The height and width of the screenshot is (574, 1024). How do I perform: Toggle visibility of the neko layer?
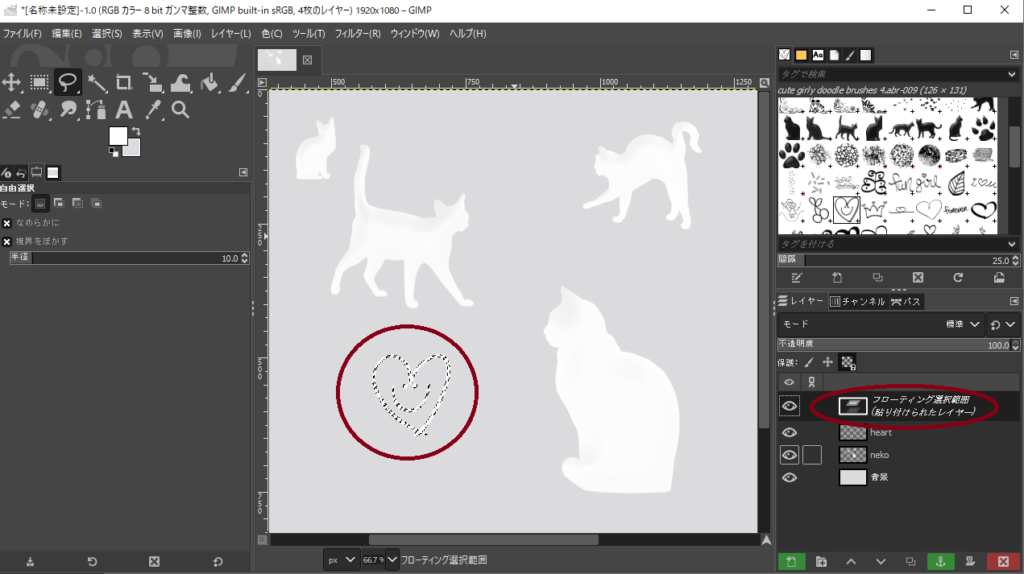pyautogui.click(x=790, y=455)
